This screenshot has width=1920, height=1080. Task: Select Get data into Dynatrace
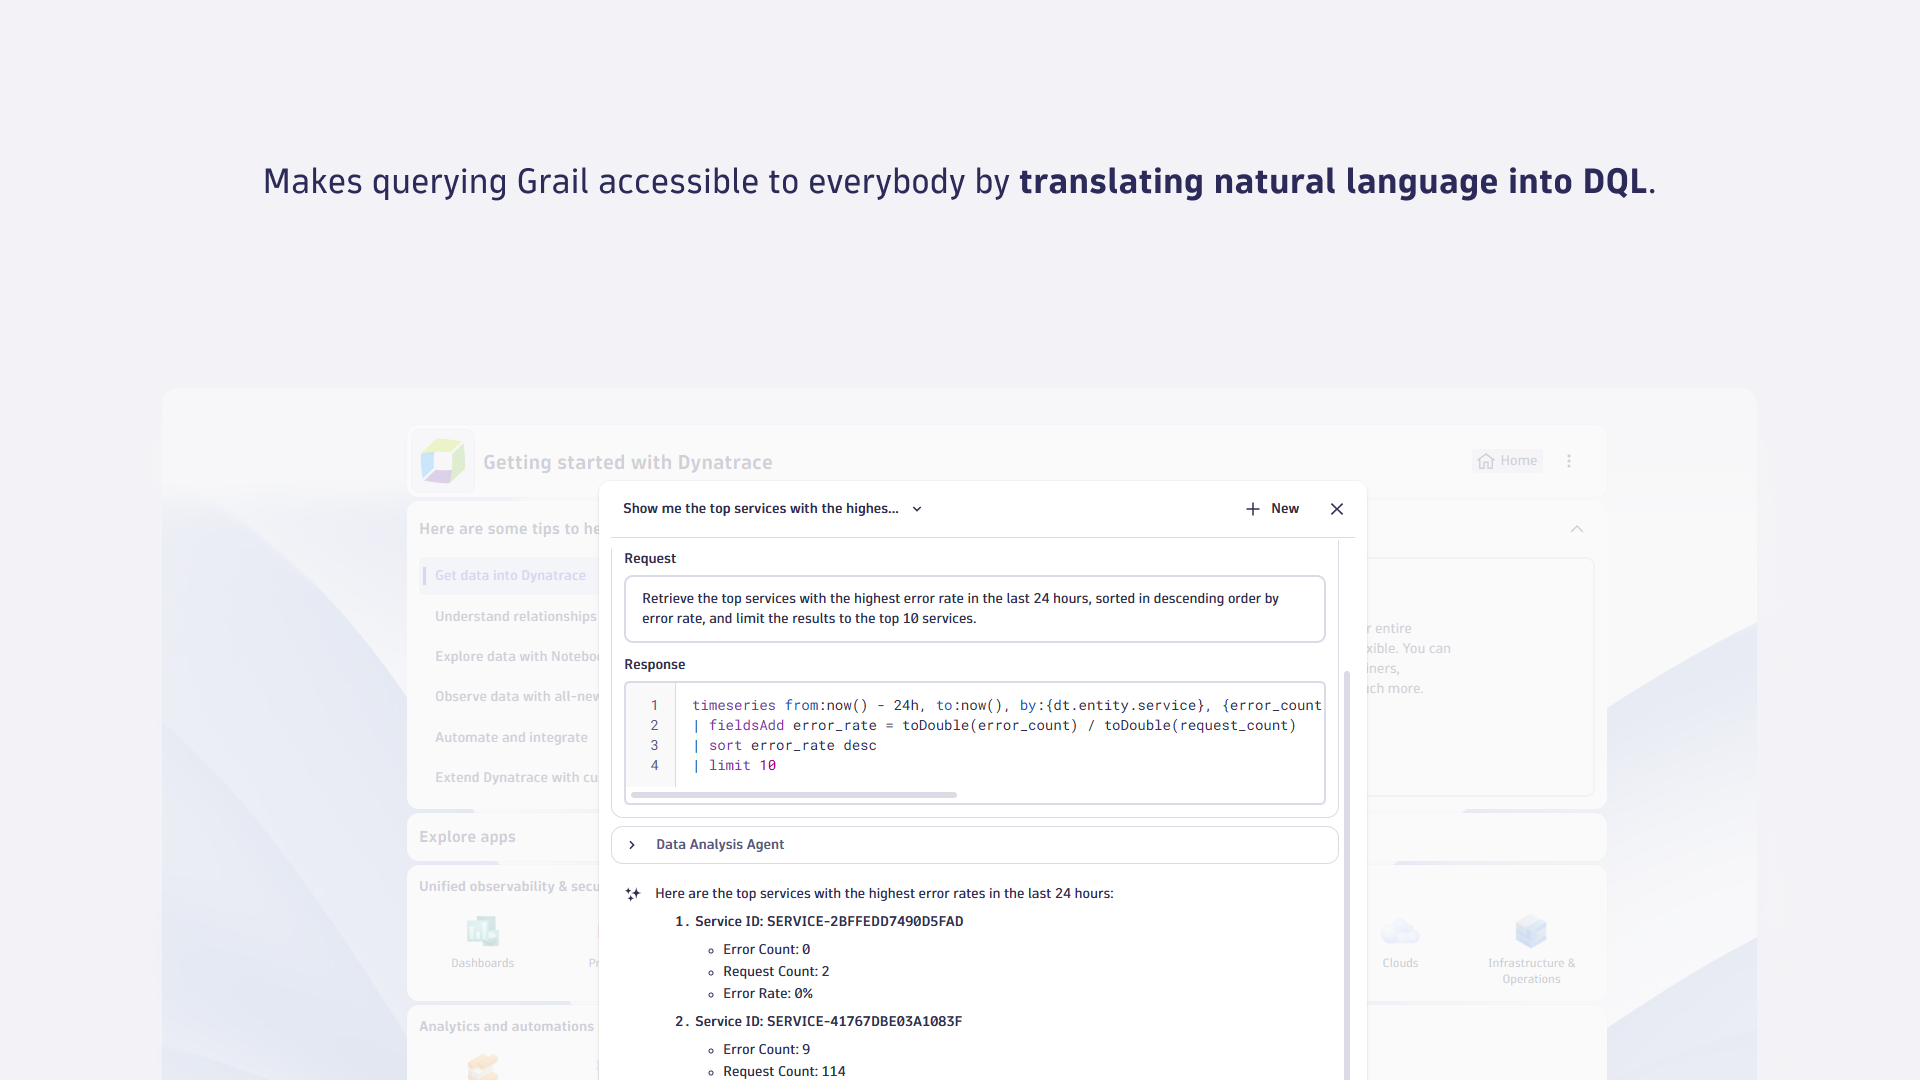[x=510, y=575]
